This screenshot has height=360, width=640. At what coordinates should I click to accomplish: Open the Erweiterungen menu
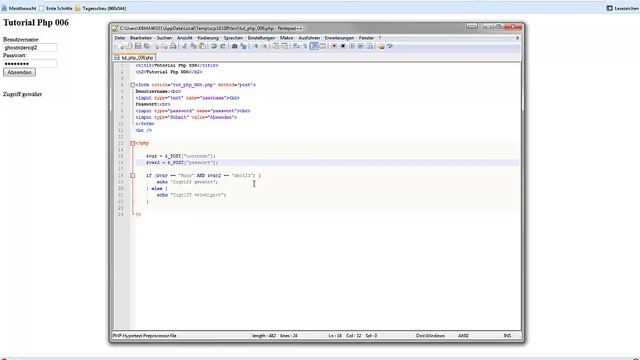339,38
